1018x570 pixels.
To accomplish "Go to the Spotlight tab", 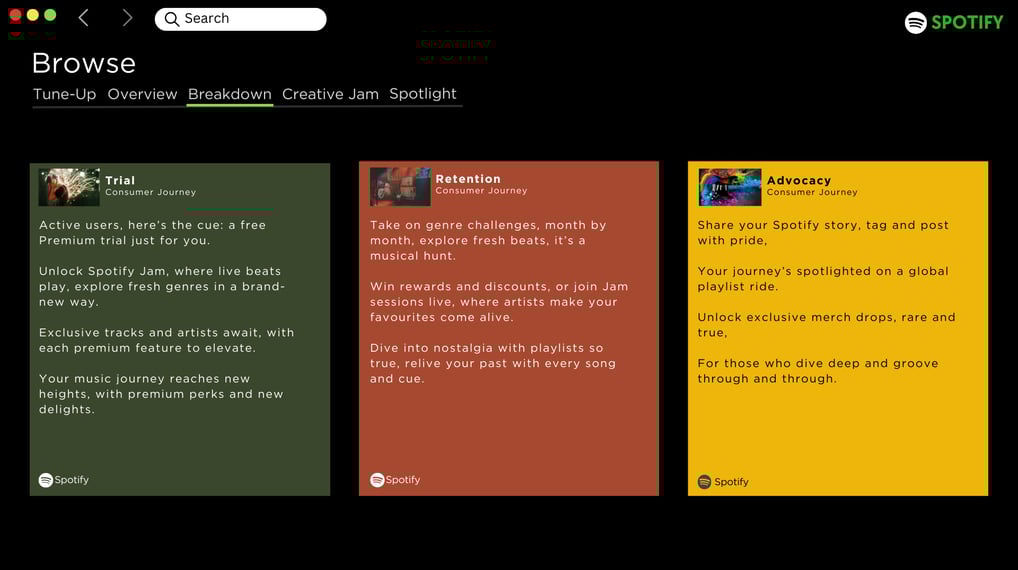I will pos(423,94).
